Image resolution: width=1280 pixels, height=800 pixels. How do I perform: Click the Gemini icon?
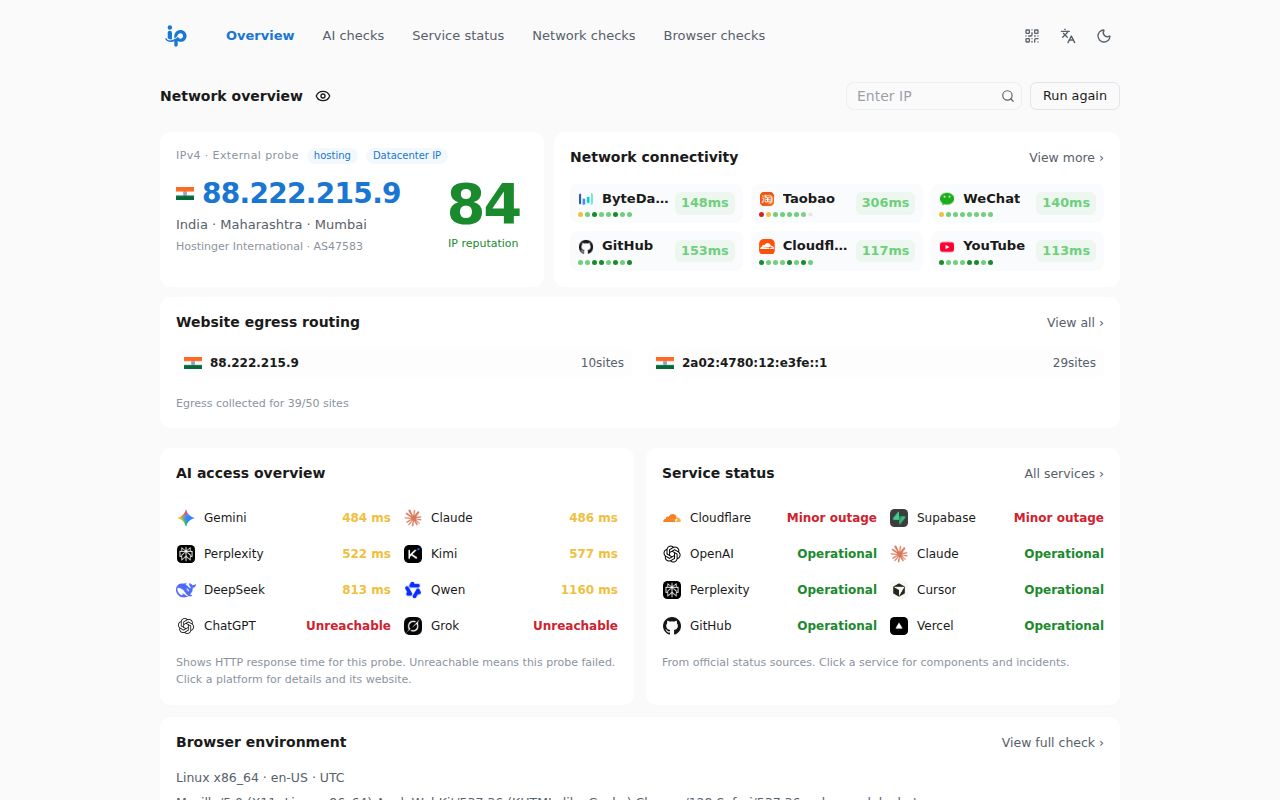point(186,518)
